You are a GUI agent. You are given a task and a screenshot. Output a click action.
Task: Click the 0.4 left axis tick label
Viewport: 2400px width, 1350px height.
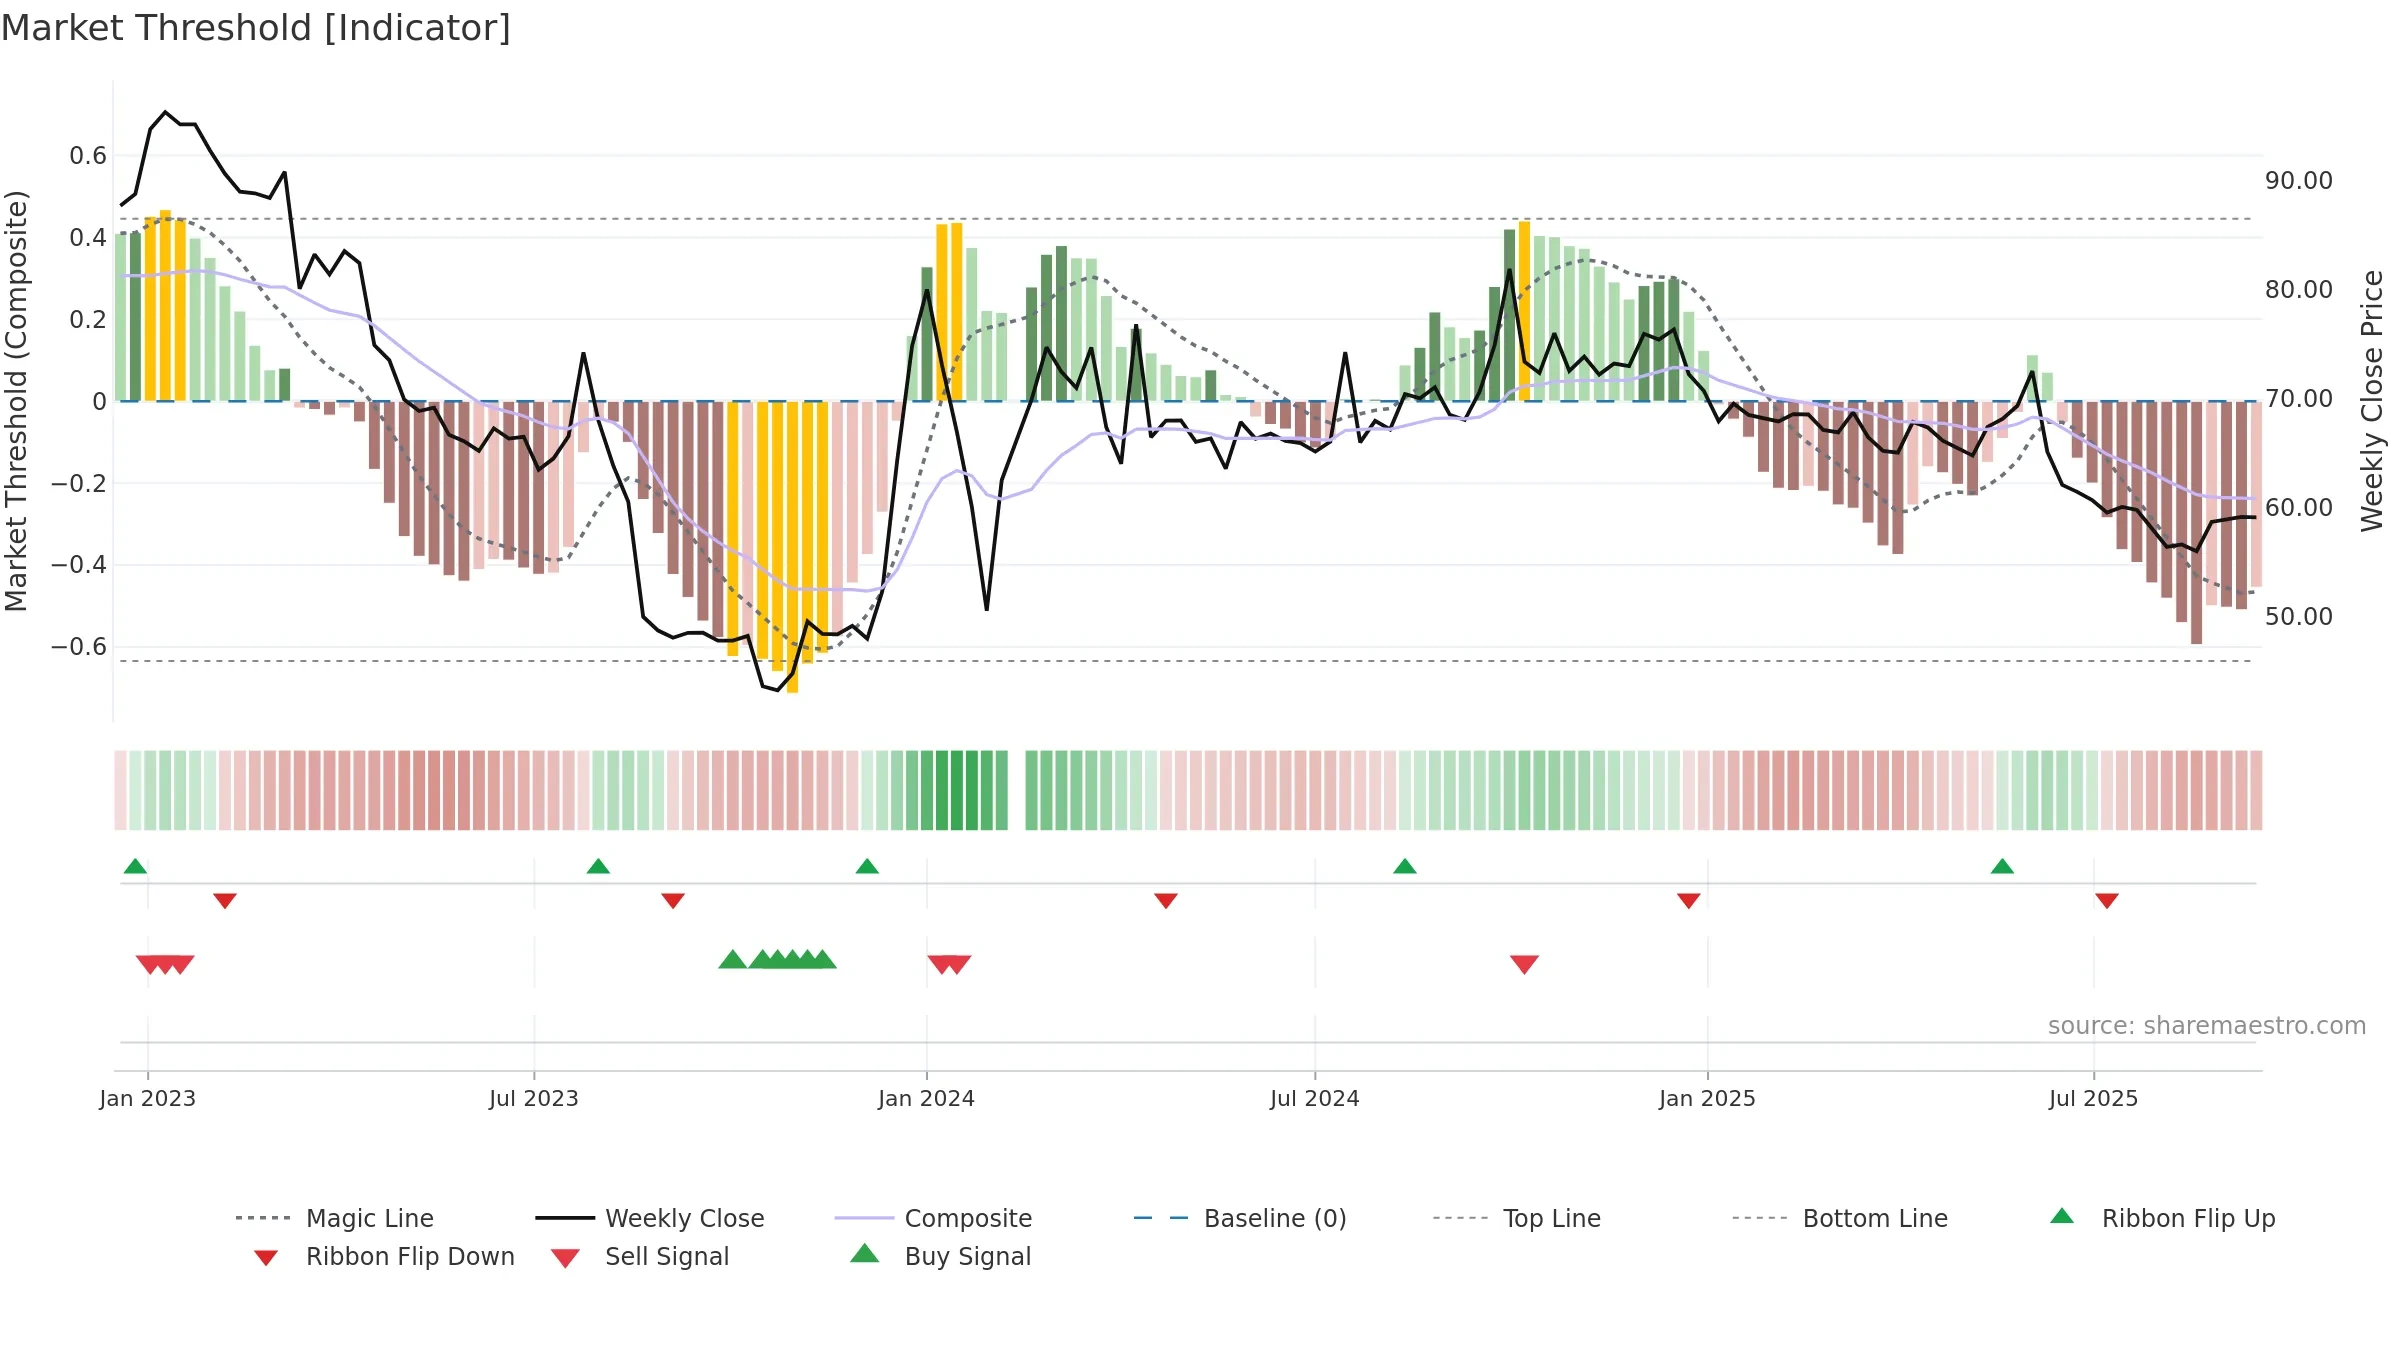coord(88,238)
